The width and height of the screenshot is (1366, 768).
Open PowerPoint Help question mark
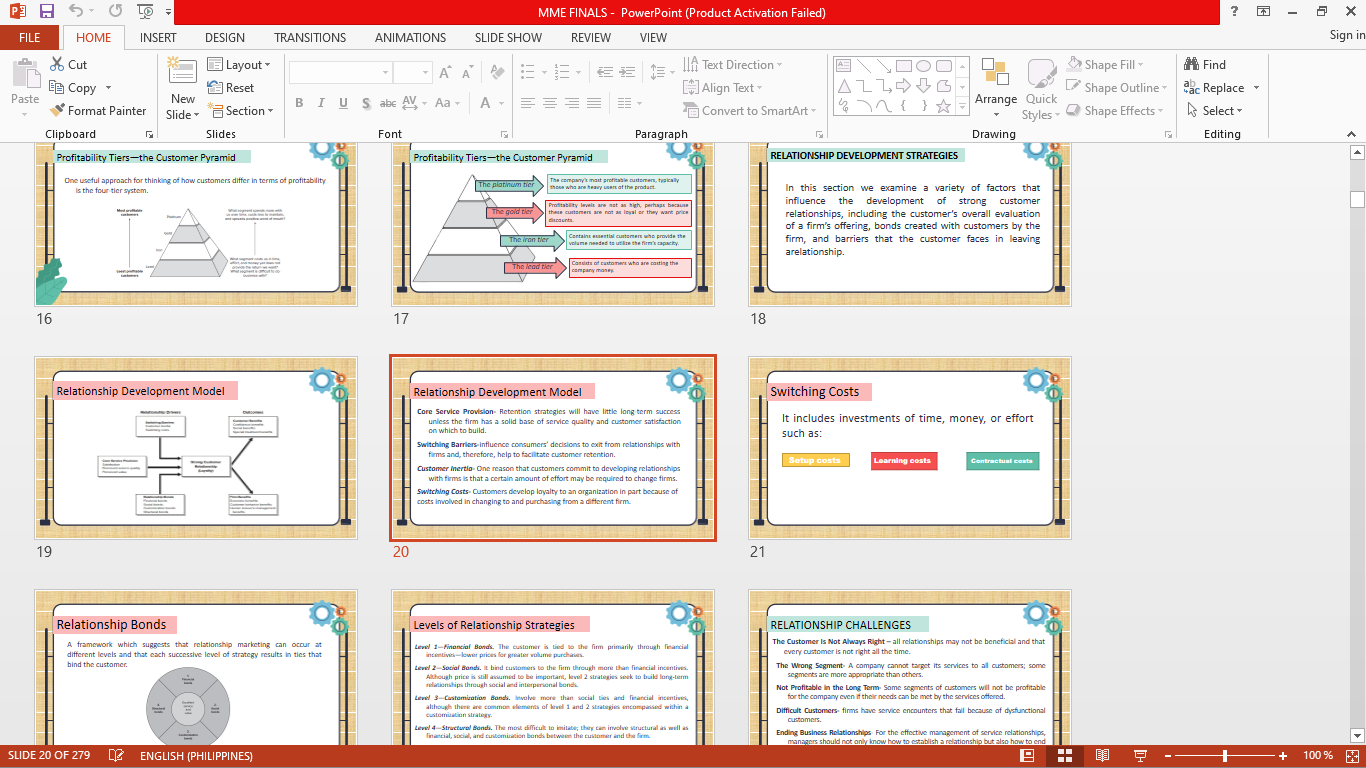coord(1235,12)
